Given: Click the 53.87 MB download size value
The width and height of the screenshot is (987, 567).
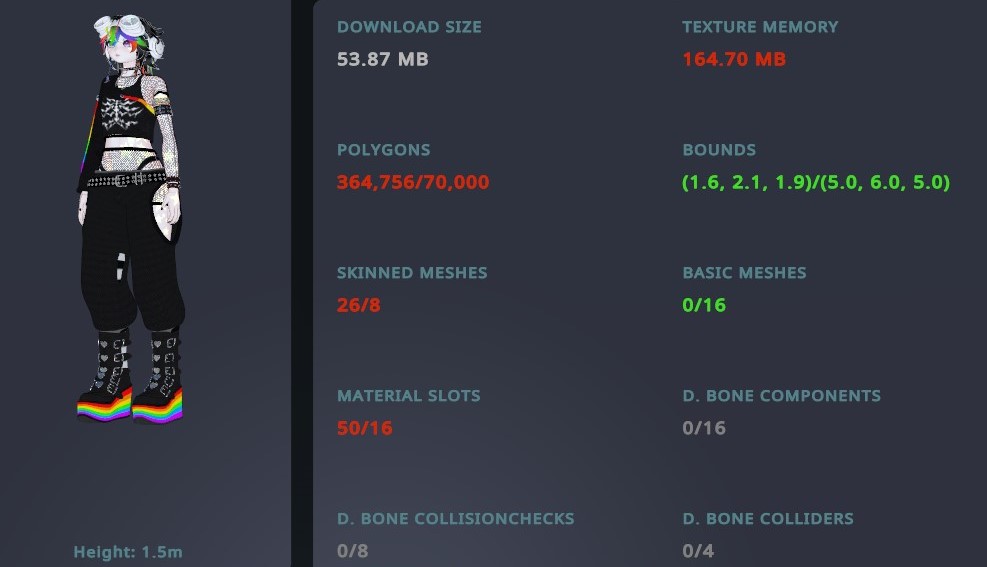Looking at the screenshot, I should 383,59.
